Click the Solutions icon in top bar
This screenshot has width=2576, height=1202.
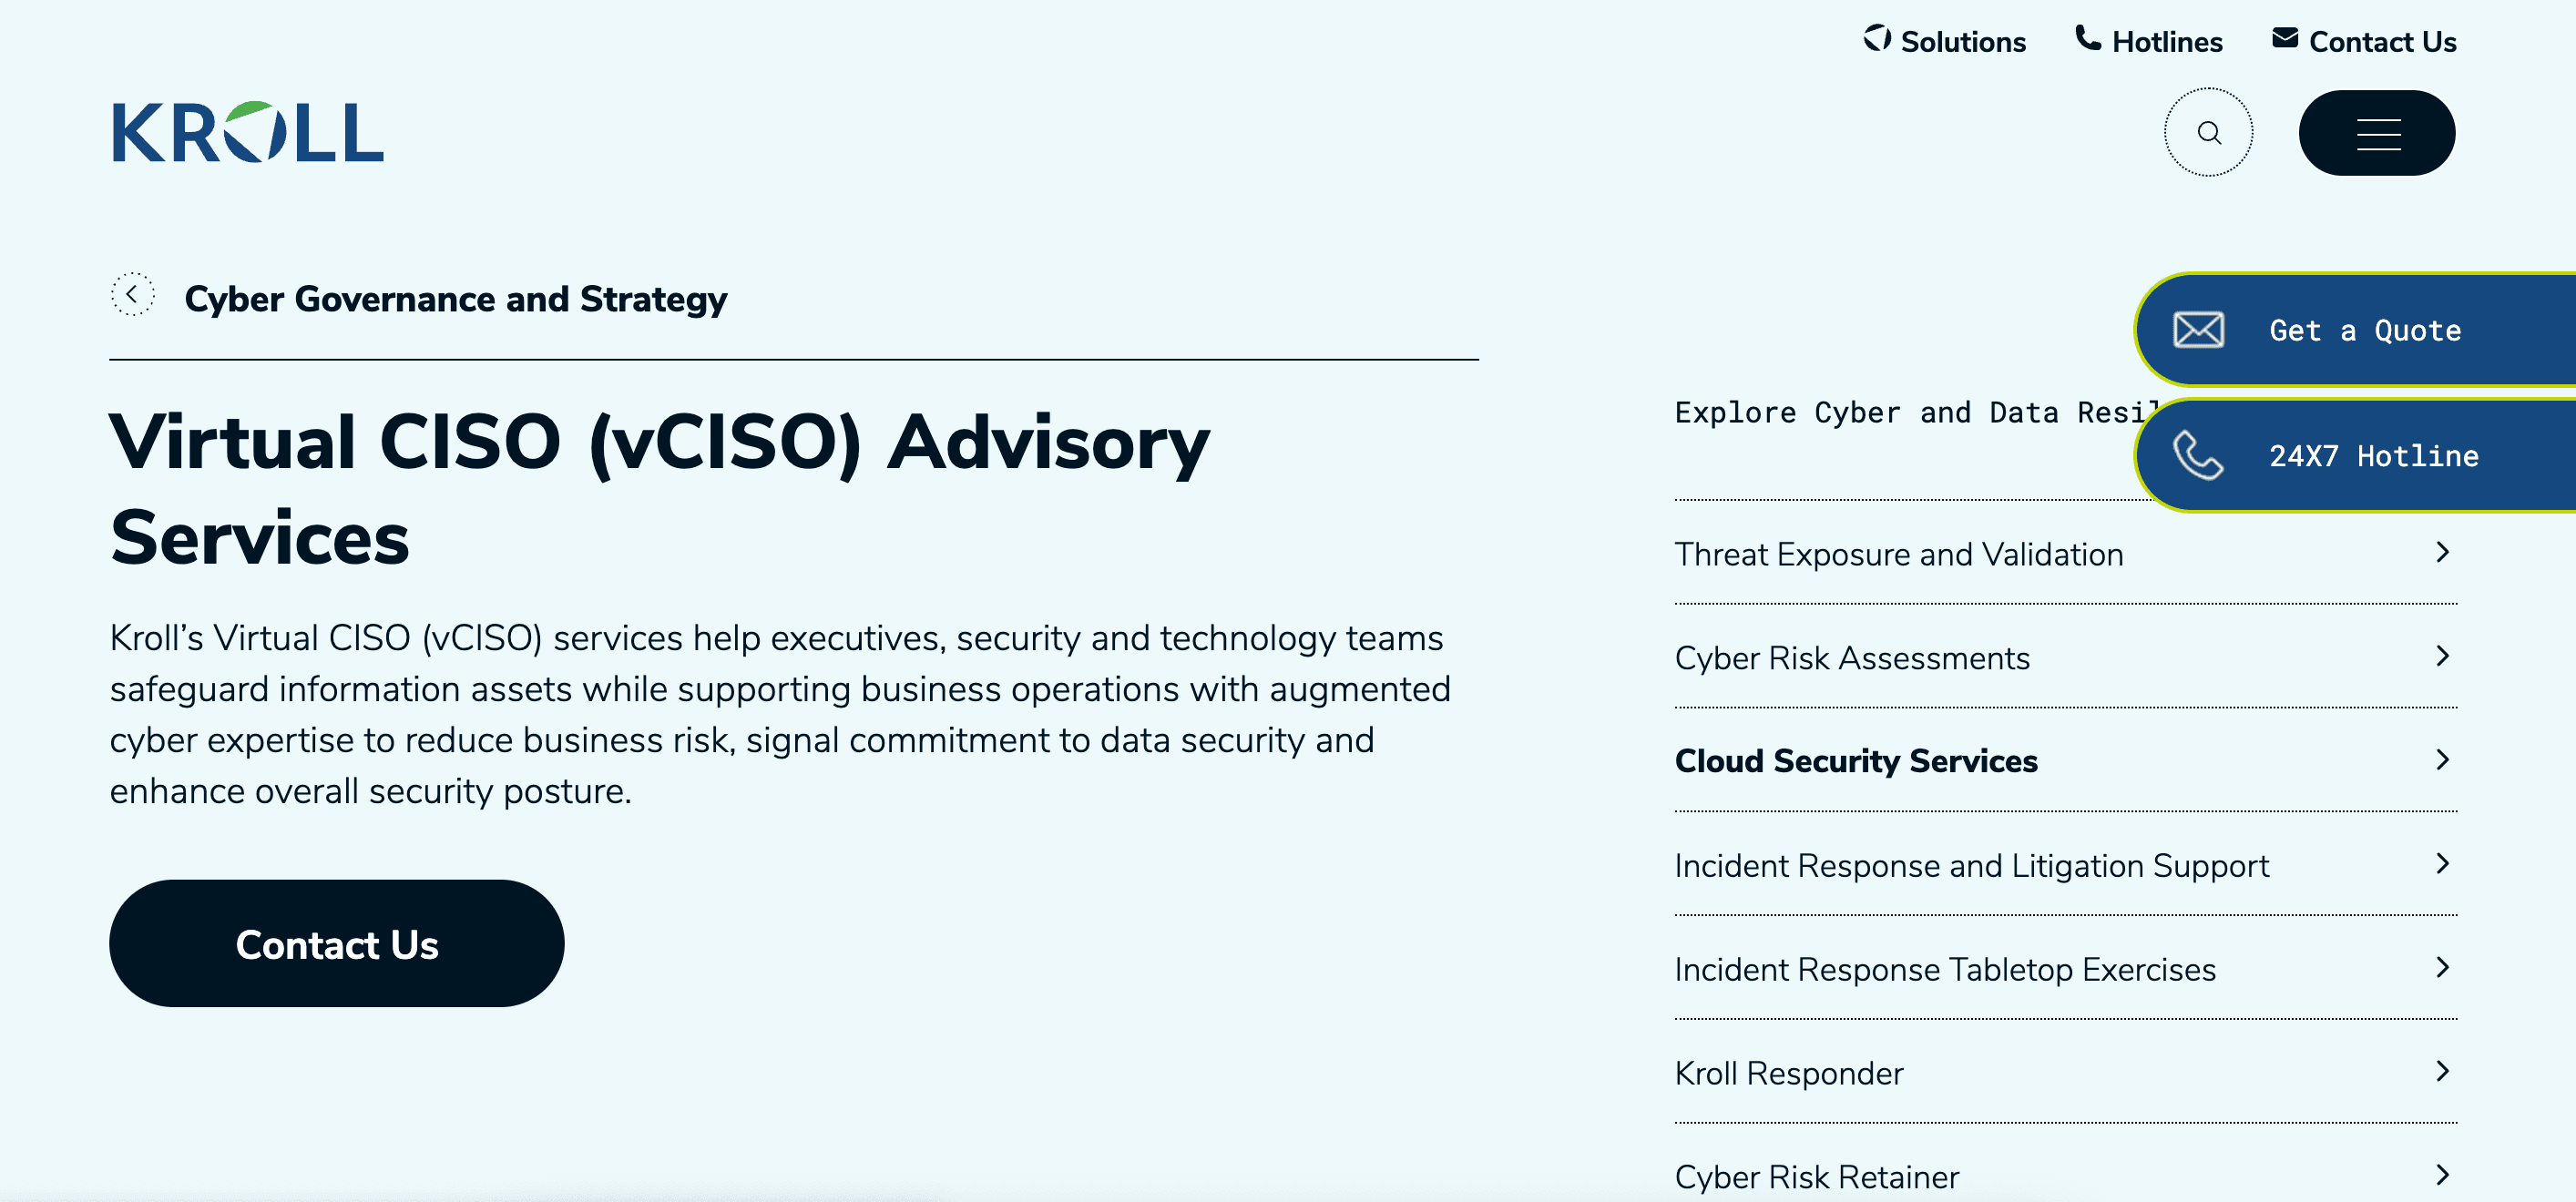1876,38
